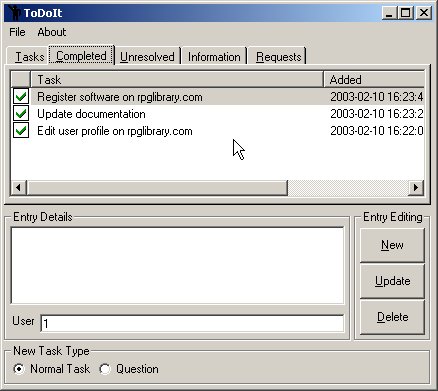Click the date 2003-02-10 16:23:4 cell

[x=377, y=97]
